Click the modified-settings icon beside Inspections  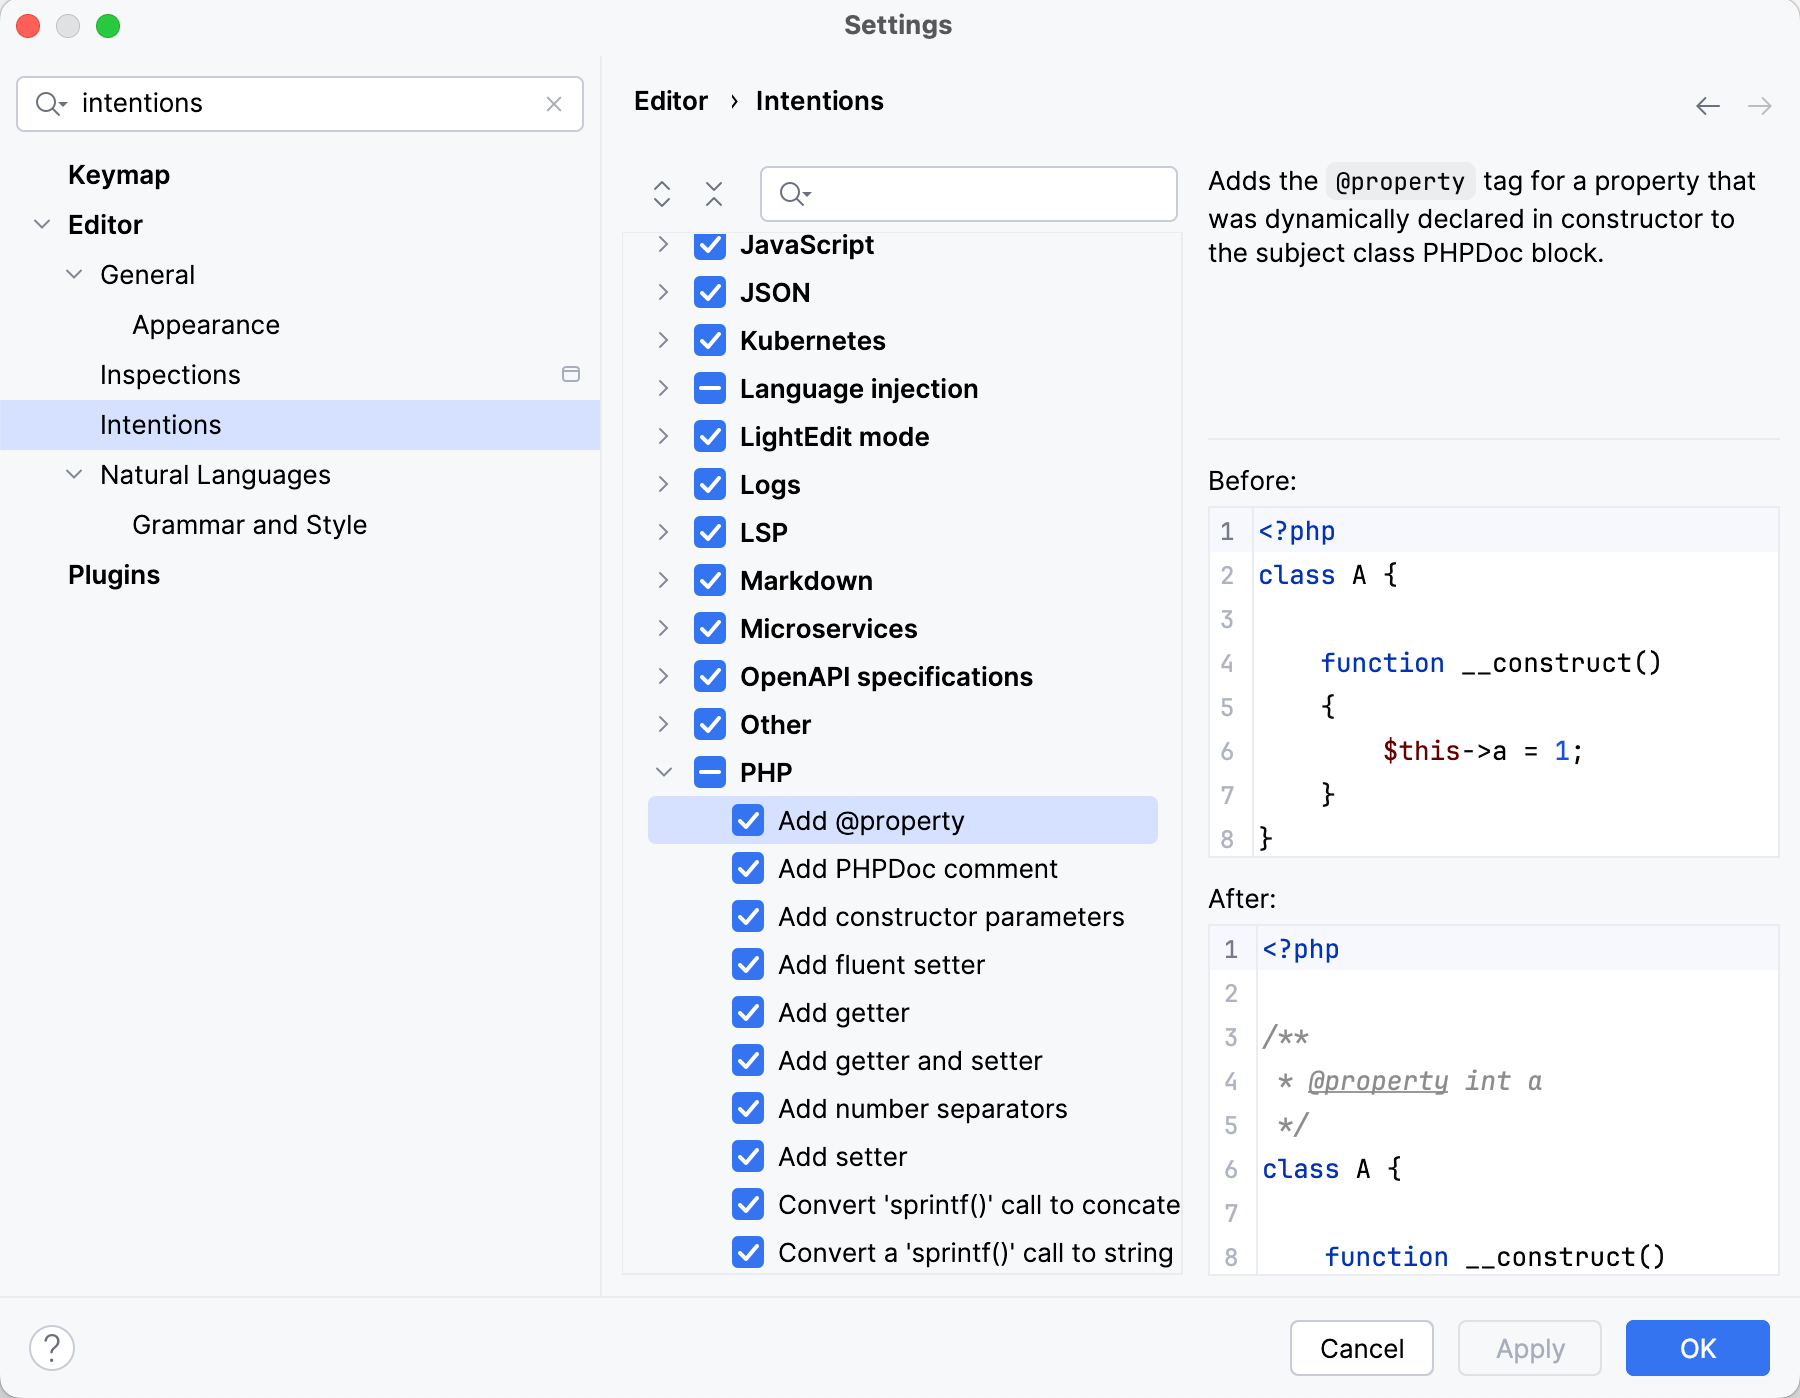click(x=570, y=374)
